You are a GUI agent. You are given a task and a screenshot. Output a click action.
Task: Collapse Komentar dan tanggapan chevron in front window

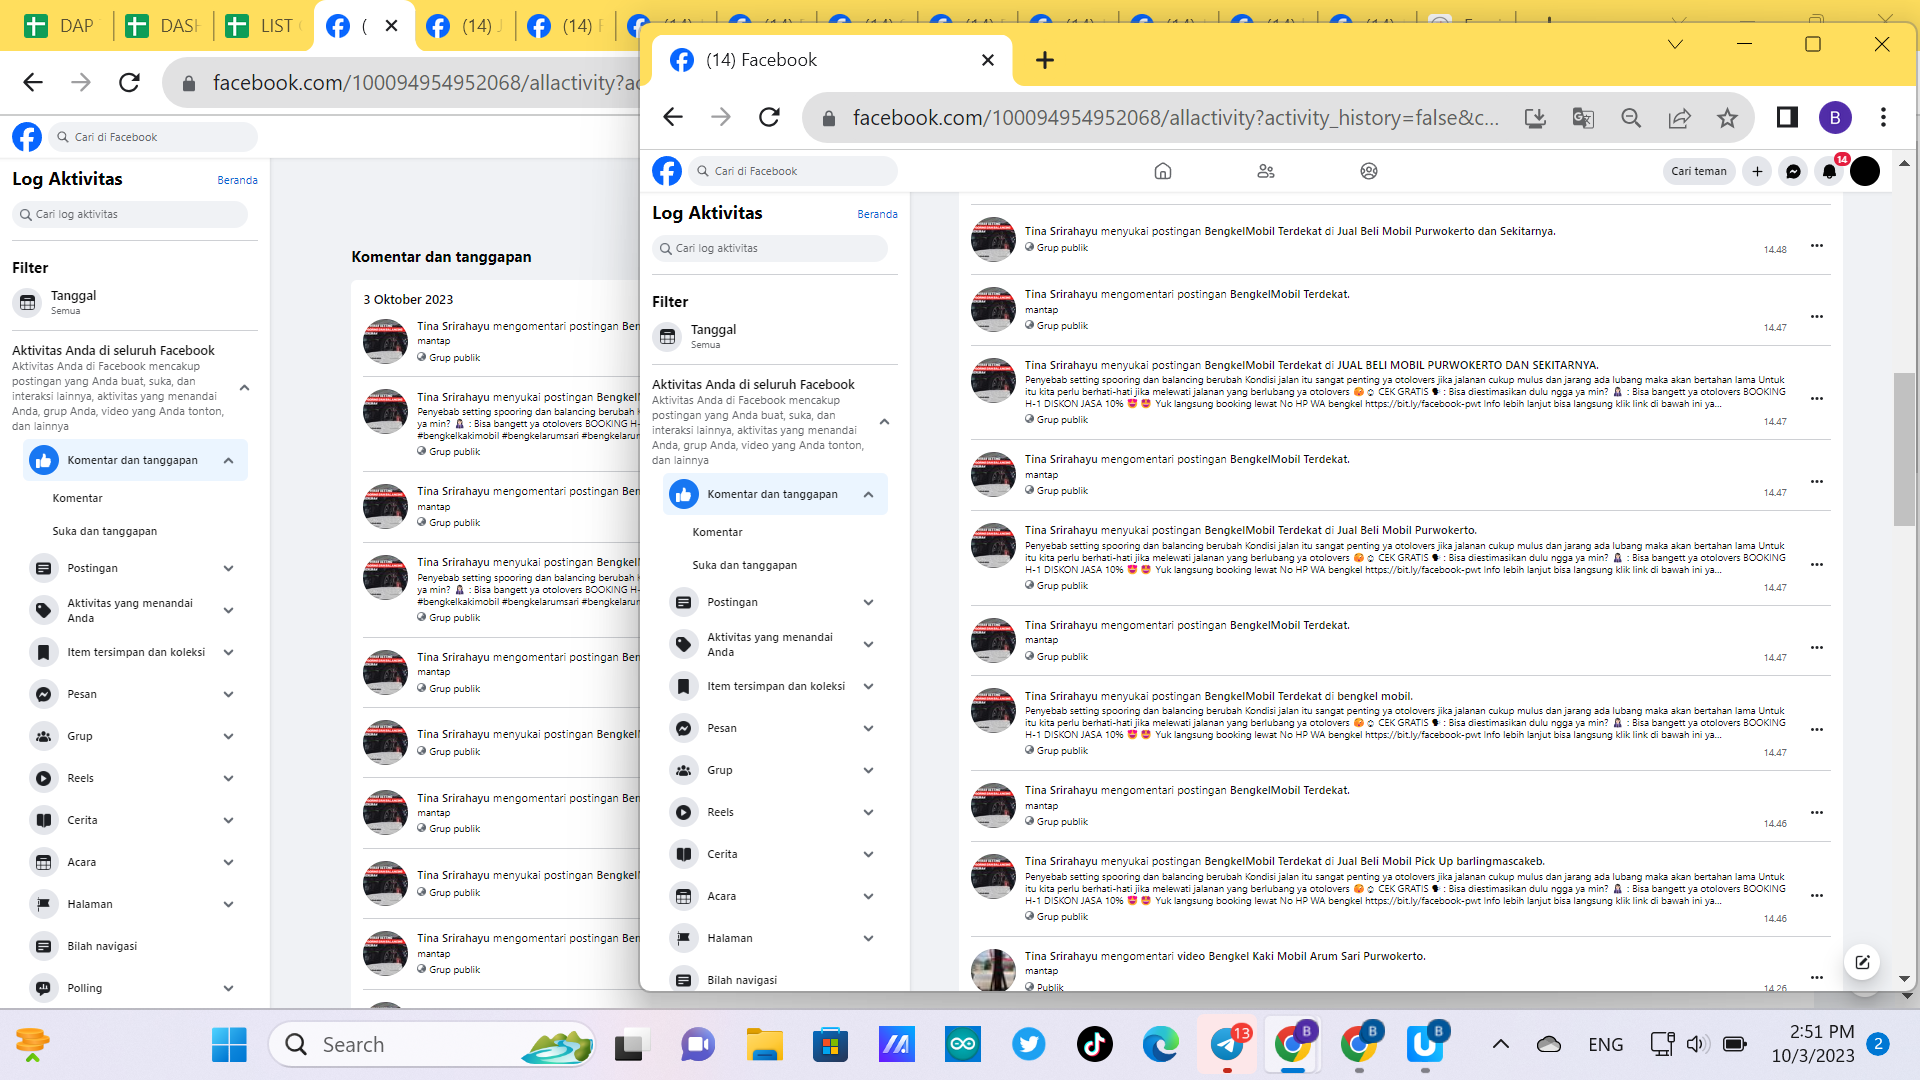868,494
